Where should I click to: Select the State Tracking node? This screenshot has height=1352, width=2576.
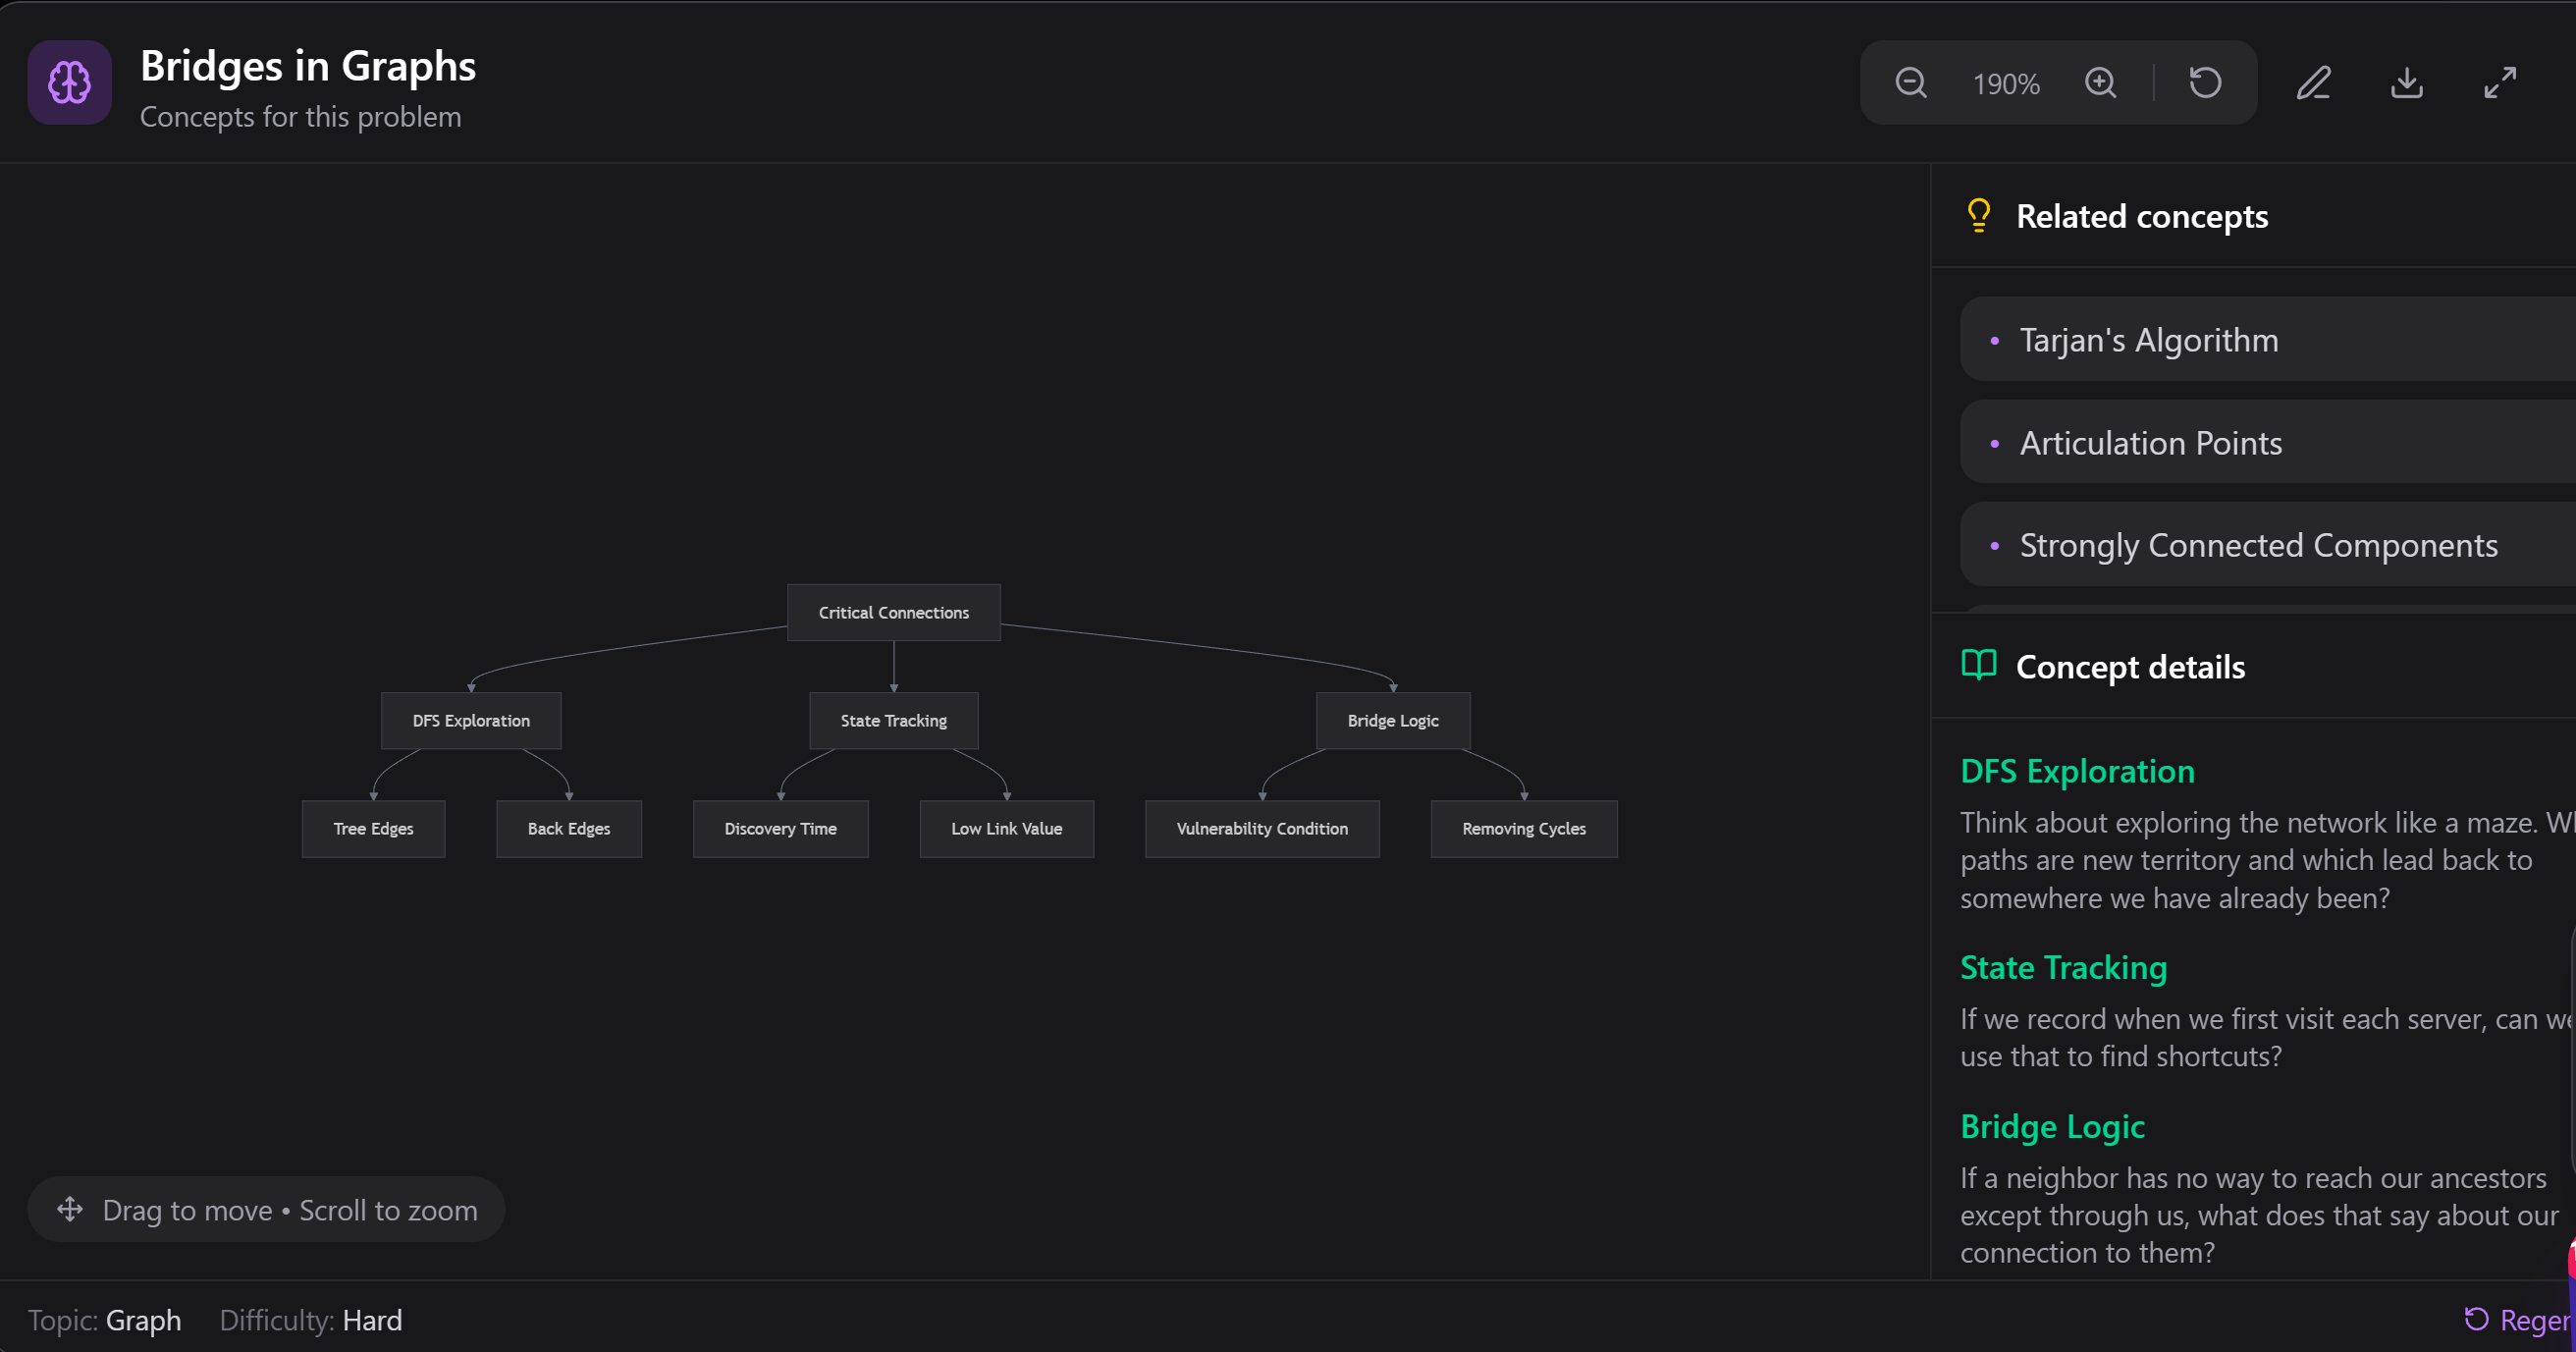tap(893, 720)
